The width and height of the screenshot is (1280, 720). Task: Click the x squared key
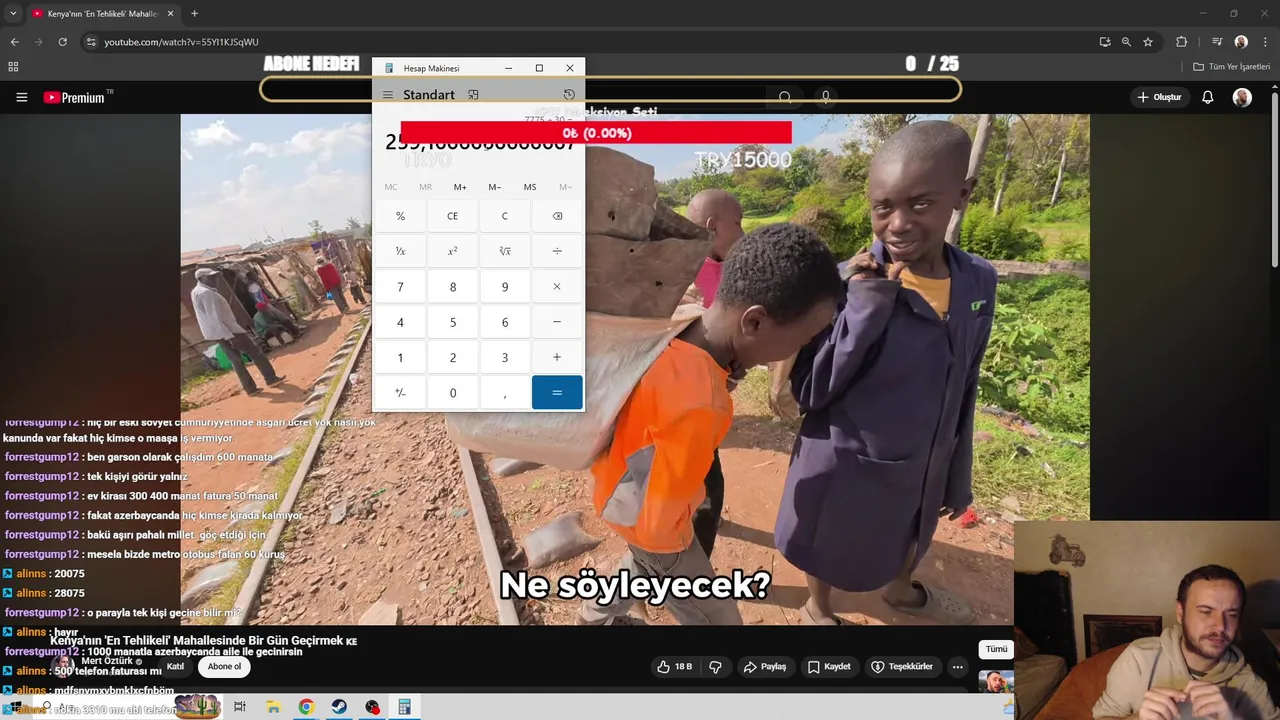click(452, 251)
